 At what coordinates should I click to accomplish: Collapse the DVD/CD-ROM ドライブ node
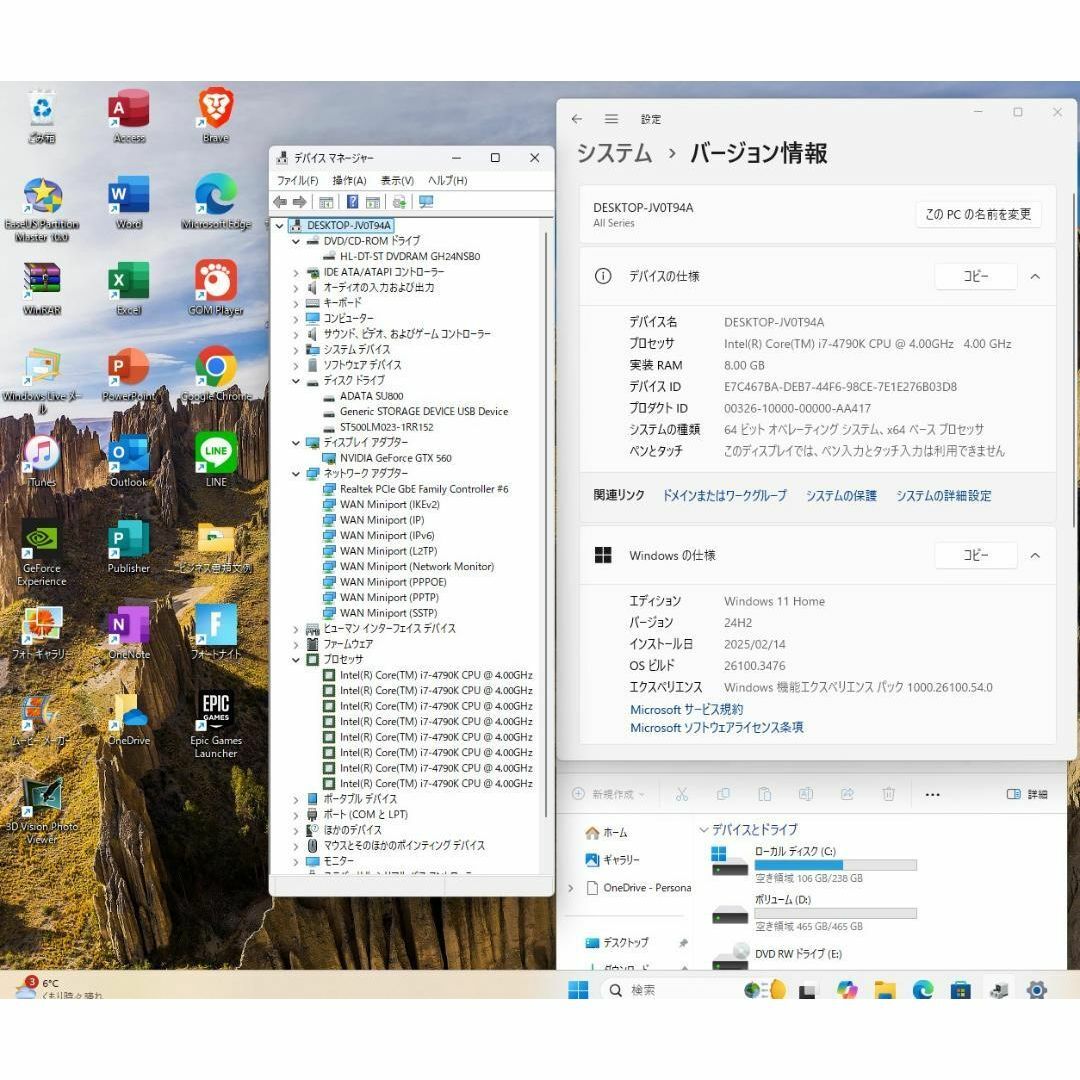(x=295, y=241)
